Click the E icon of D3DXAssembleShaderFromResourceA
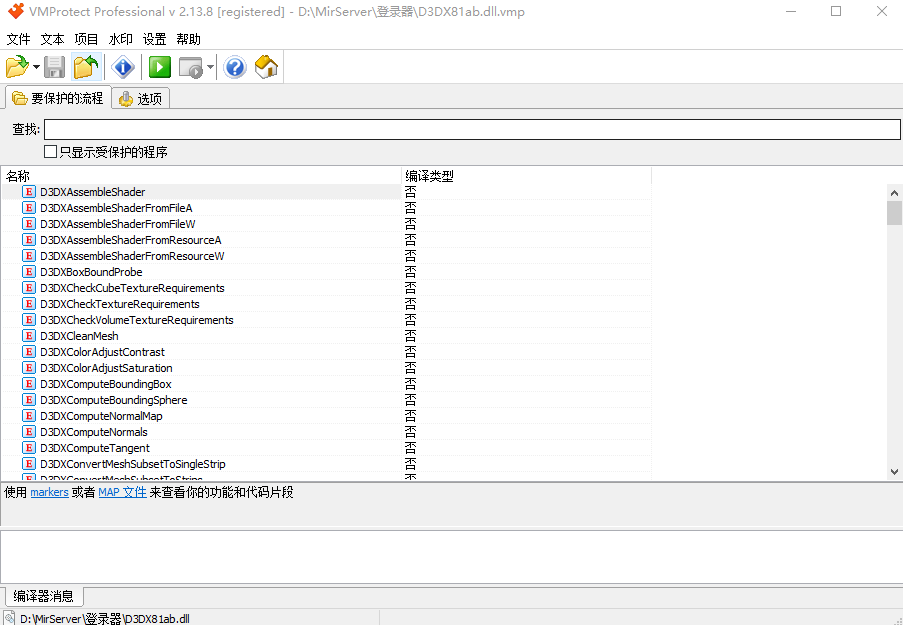Image resolution: width=903 pixels, height=625 pixels. point(29,240)
